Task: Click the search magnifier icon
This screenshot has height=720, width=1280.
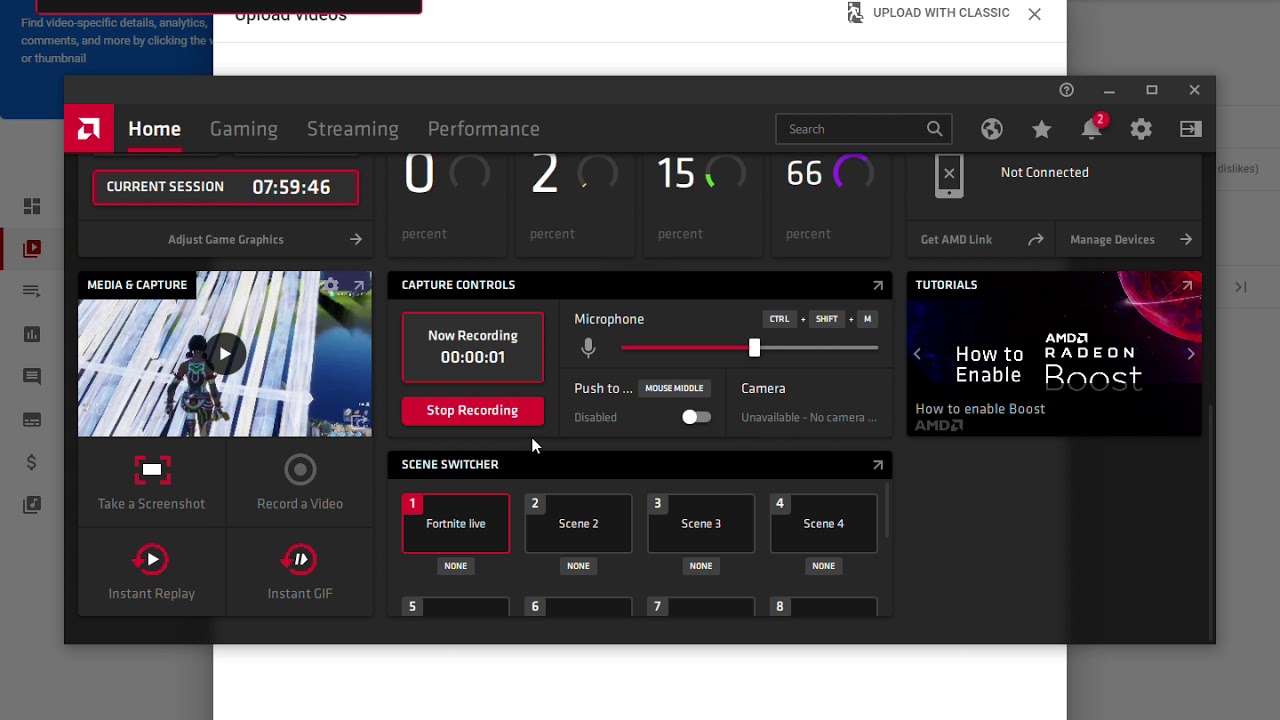Action: (x=934, y=129)
